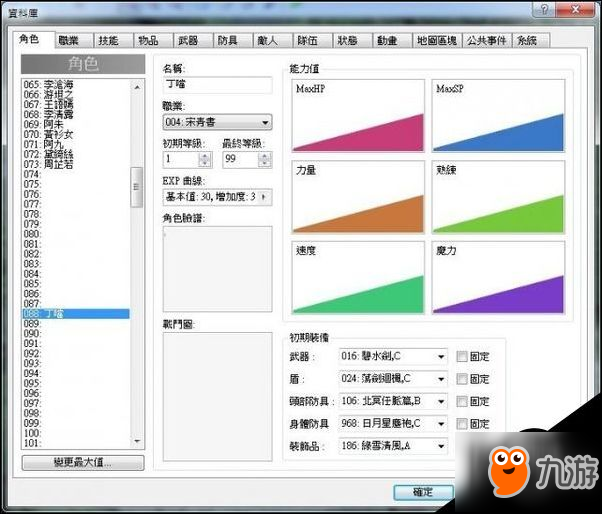Open the 武器 tab
602x514 pixels.
[x=193, y=40]
